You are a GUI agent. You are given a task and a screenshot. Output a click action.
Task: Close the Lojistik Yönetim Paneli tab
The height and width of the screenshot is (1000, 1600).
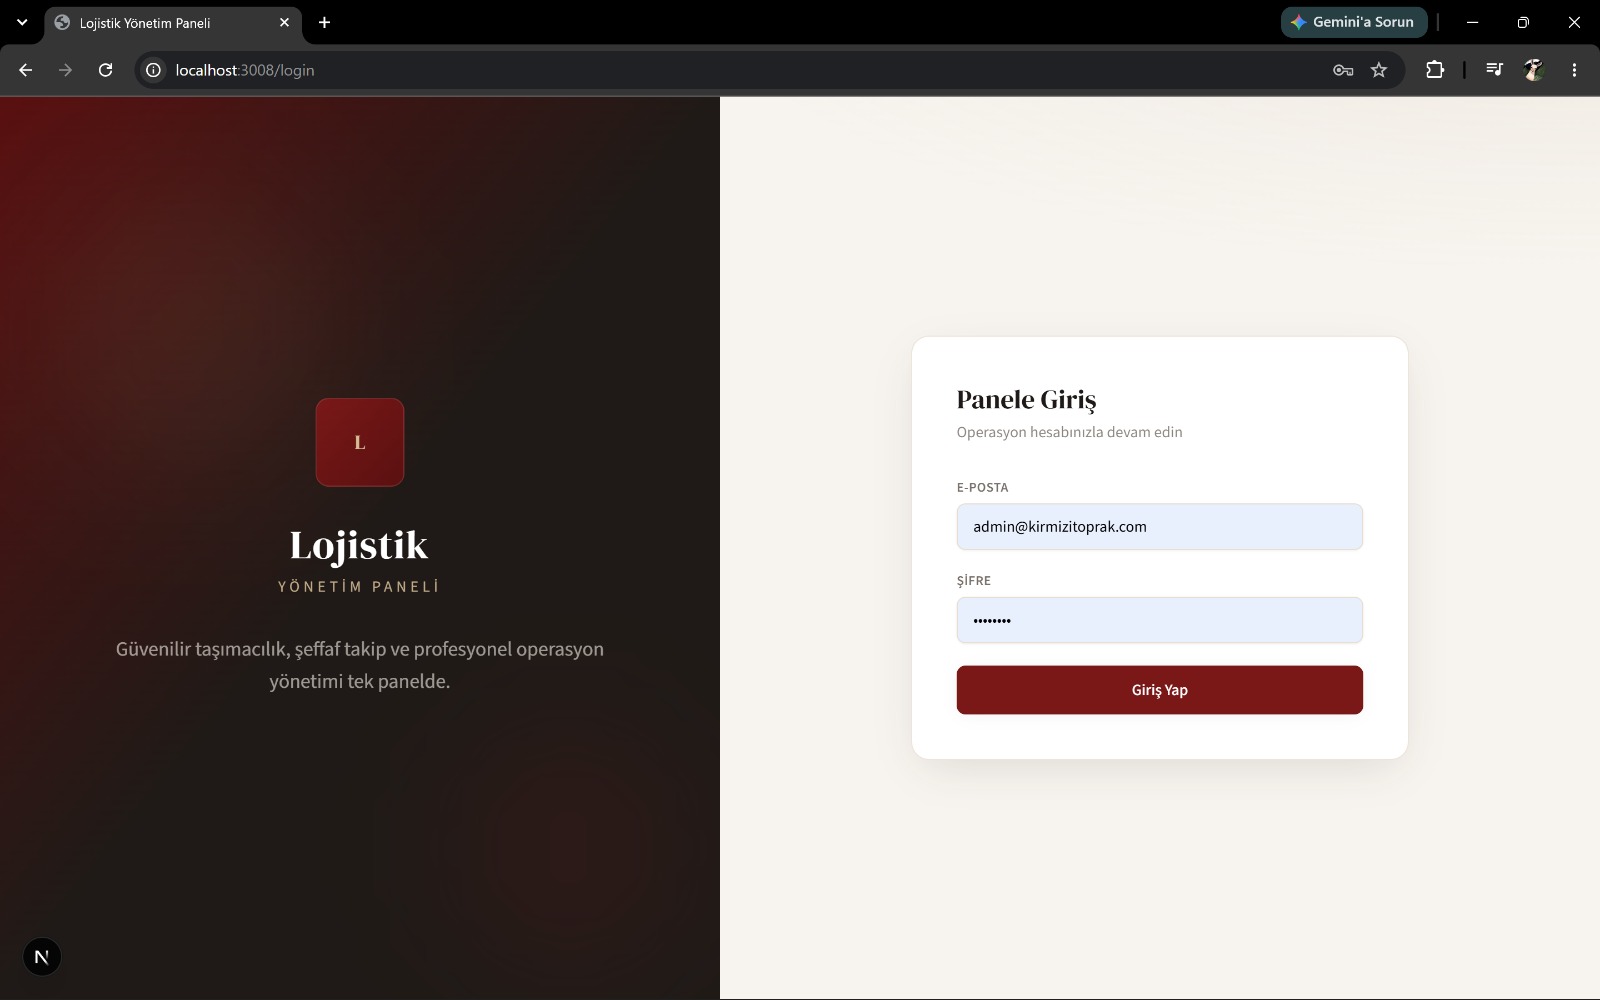click(284, 22)
